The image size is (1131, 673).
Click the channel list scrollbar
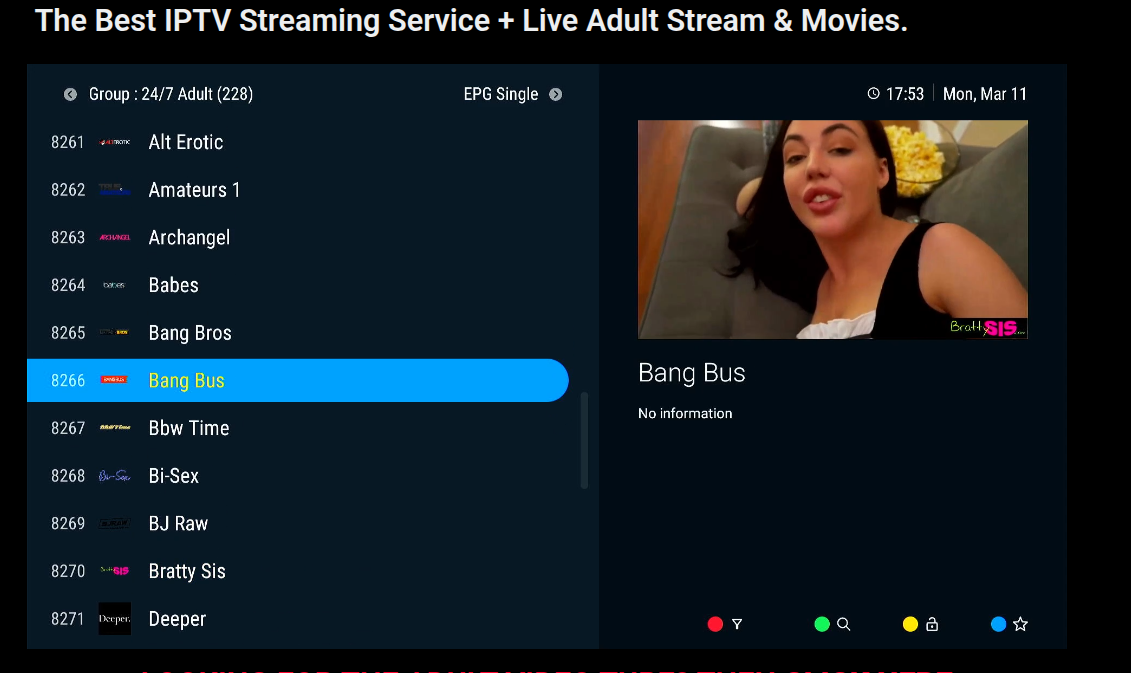click(584, 441)
